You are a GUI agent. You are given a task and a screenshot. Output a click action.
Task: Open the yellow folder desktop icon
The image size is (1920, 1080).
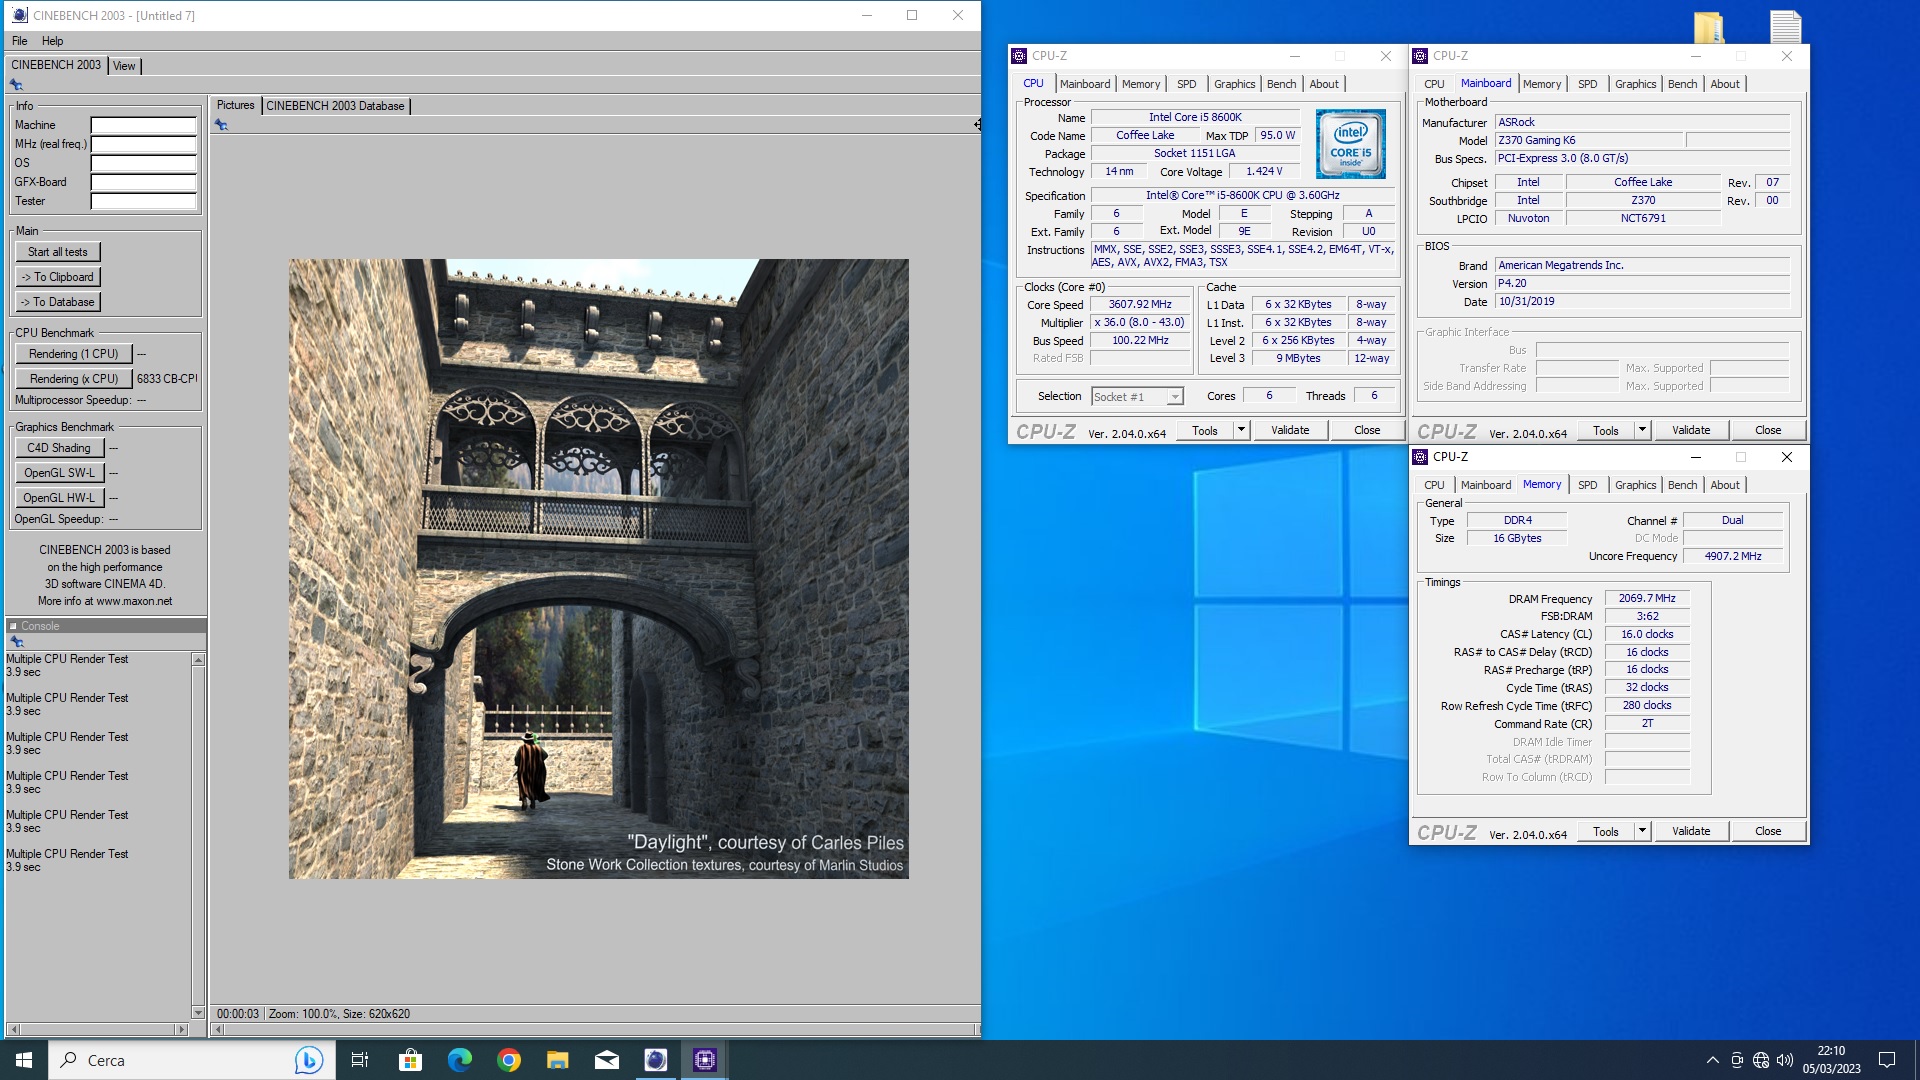click(x=1709, y=27)
